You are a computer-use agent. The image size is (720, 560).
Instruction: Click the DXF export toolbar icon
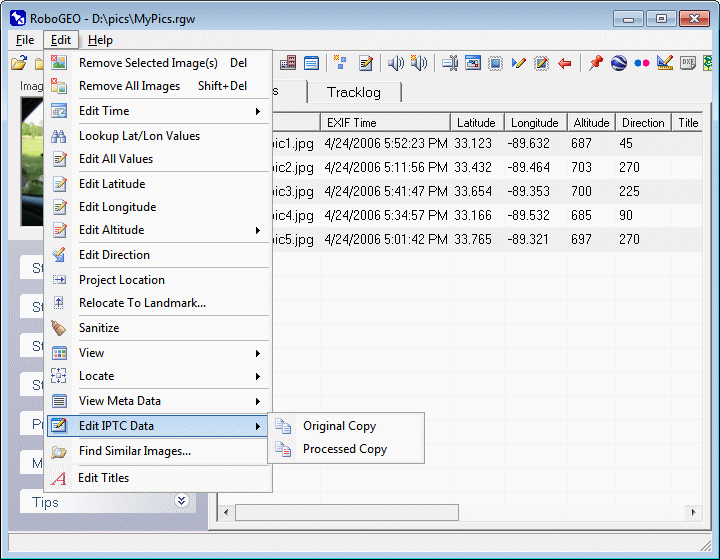[x=688, y=63]
